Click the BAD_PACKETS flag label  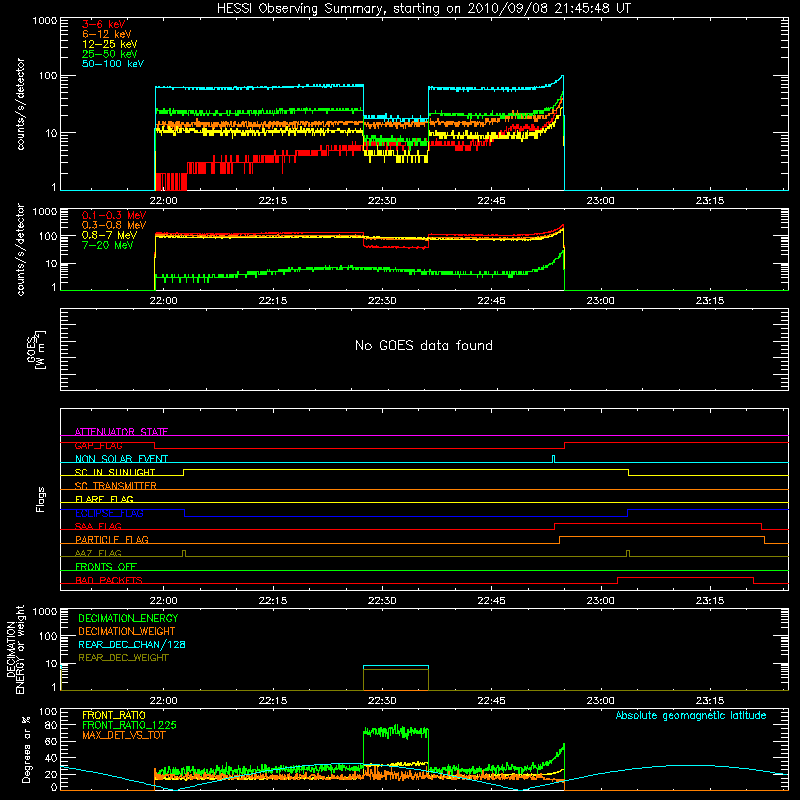coord(109,580)
